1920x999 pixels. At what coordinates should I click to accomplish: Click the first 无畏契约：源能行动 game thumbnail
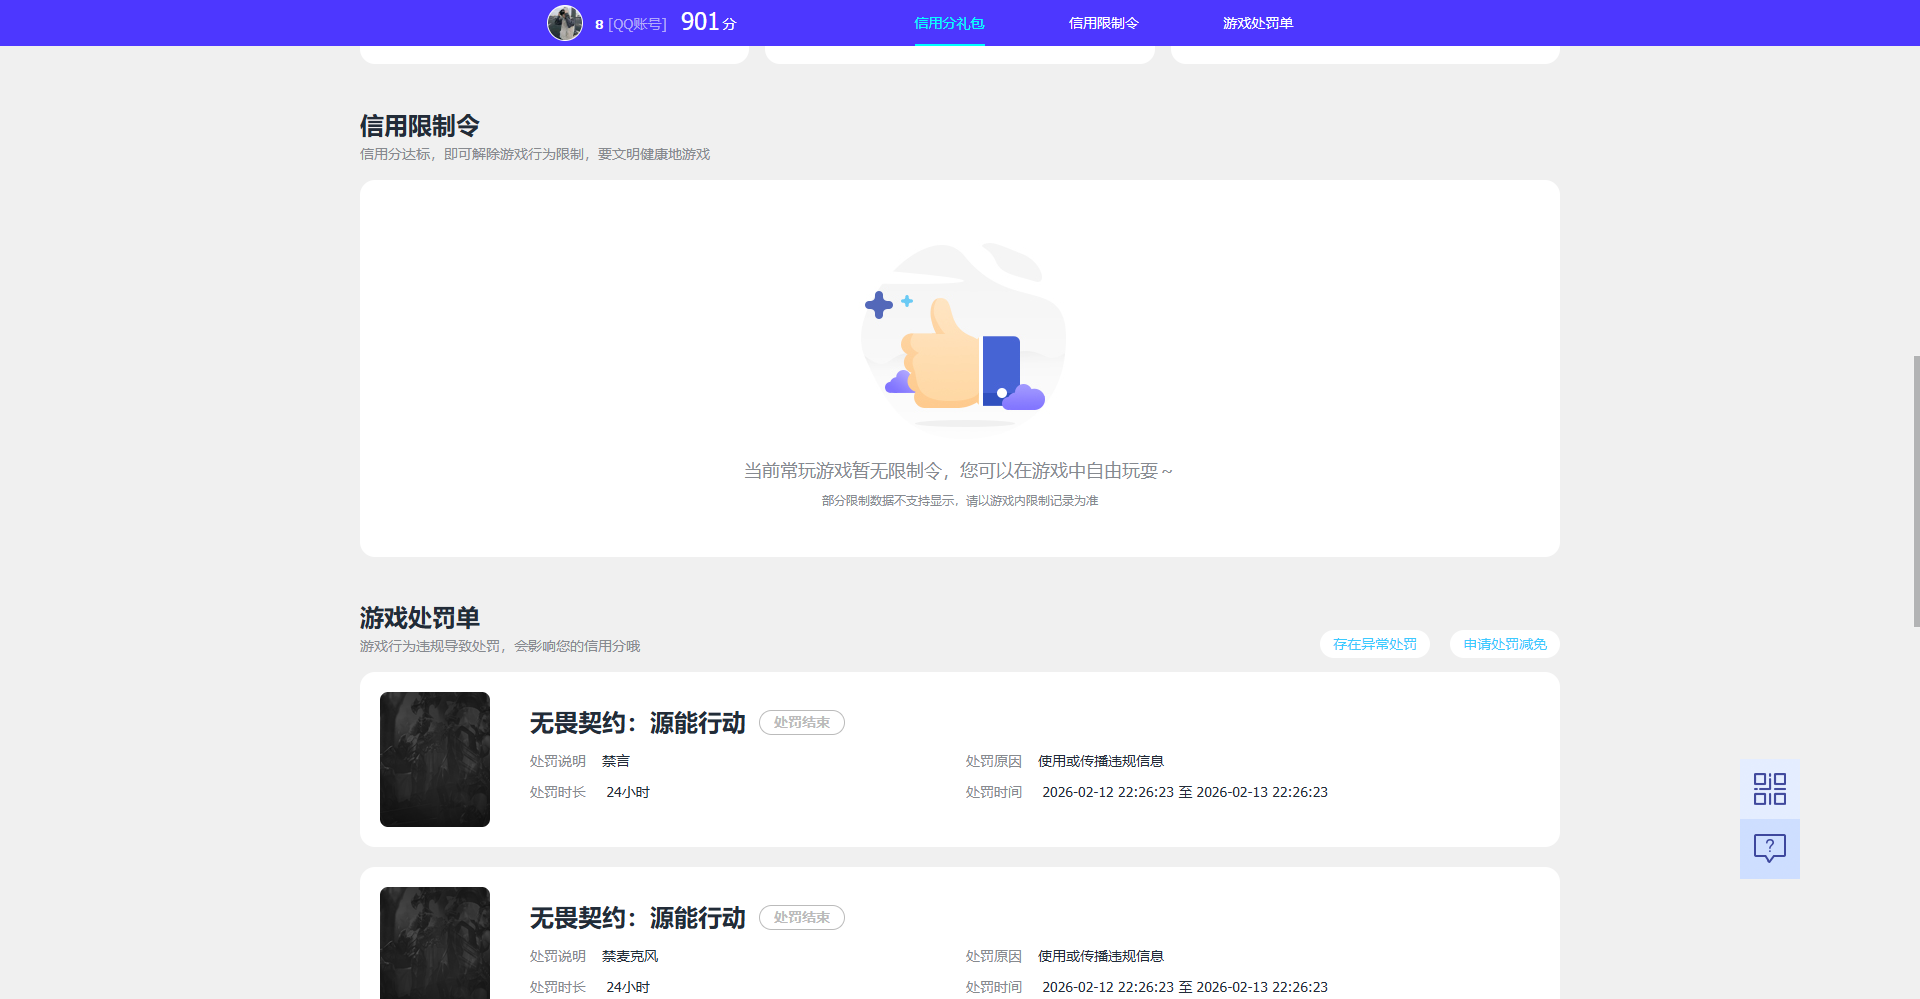point(434,759)
